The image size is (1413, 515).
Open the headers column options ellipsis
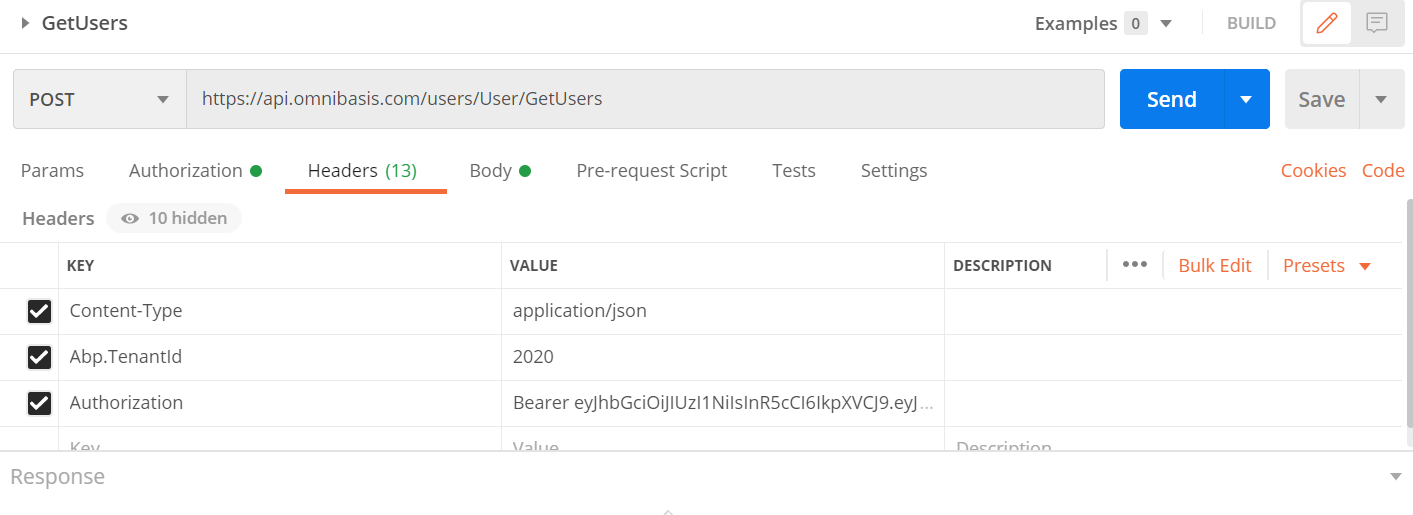pyautogui.click(x=1134, y=265)
